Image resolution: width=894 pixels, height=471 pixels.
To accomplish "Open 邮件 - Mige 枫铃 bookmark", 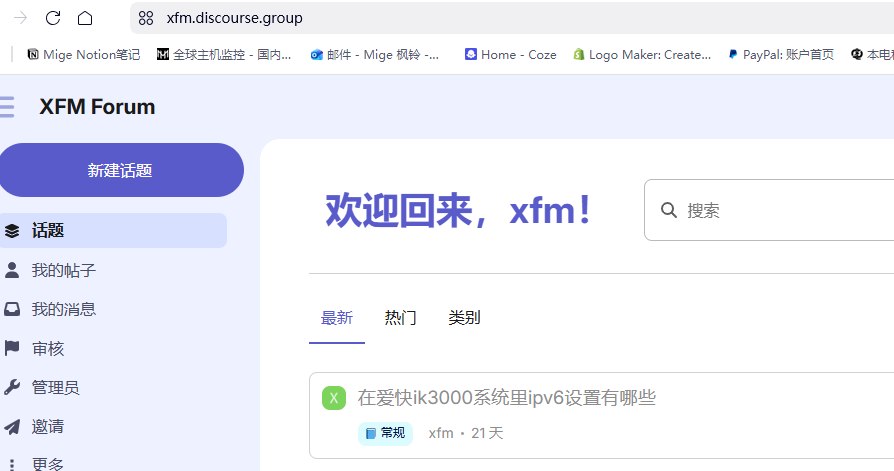I will tap(375, 55).
